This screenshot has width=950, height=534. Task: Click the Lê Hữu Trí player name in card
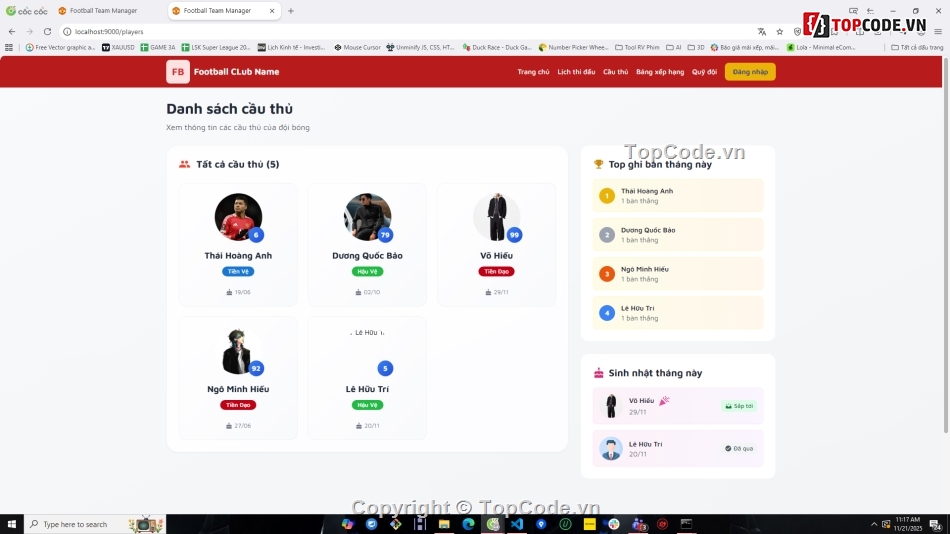[x=367, y=389]
